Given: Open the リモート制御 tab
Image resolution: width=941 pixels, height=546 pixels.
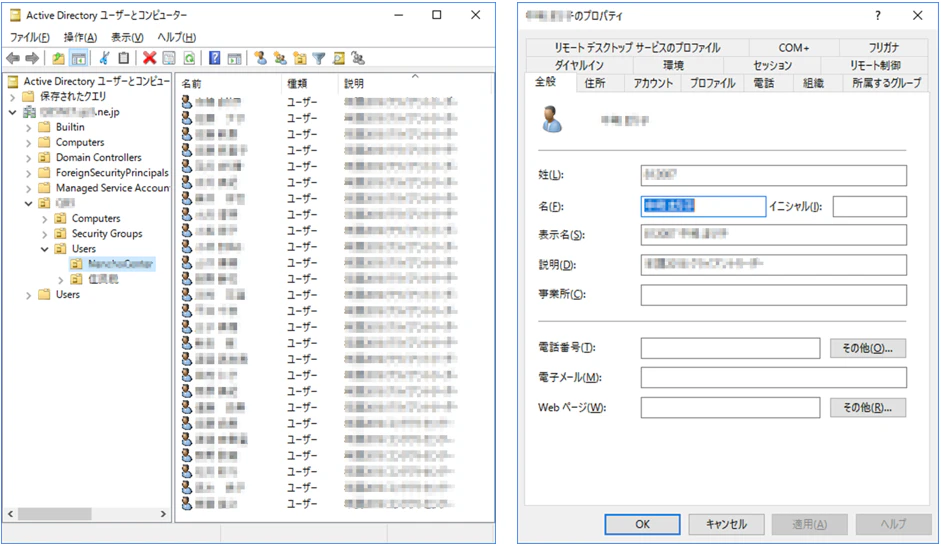Looking at the screenshot, I should pos(874,65).
